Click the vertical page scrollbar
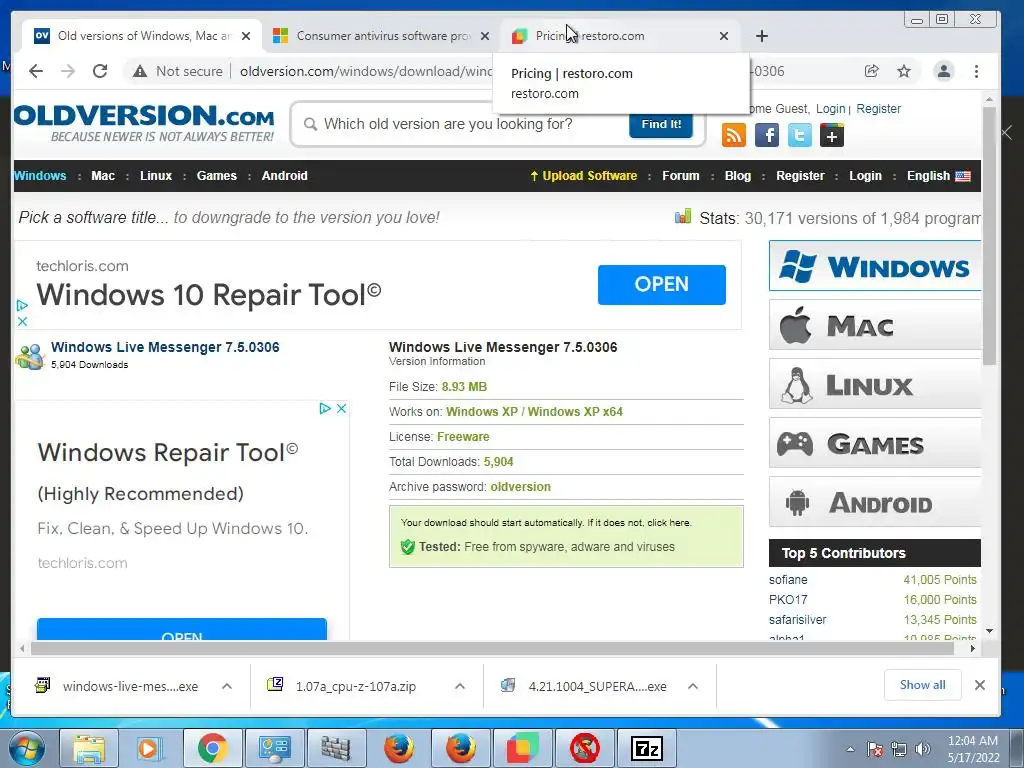The image size is (1024, 768). click(989, 235)
